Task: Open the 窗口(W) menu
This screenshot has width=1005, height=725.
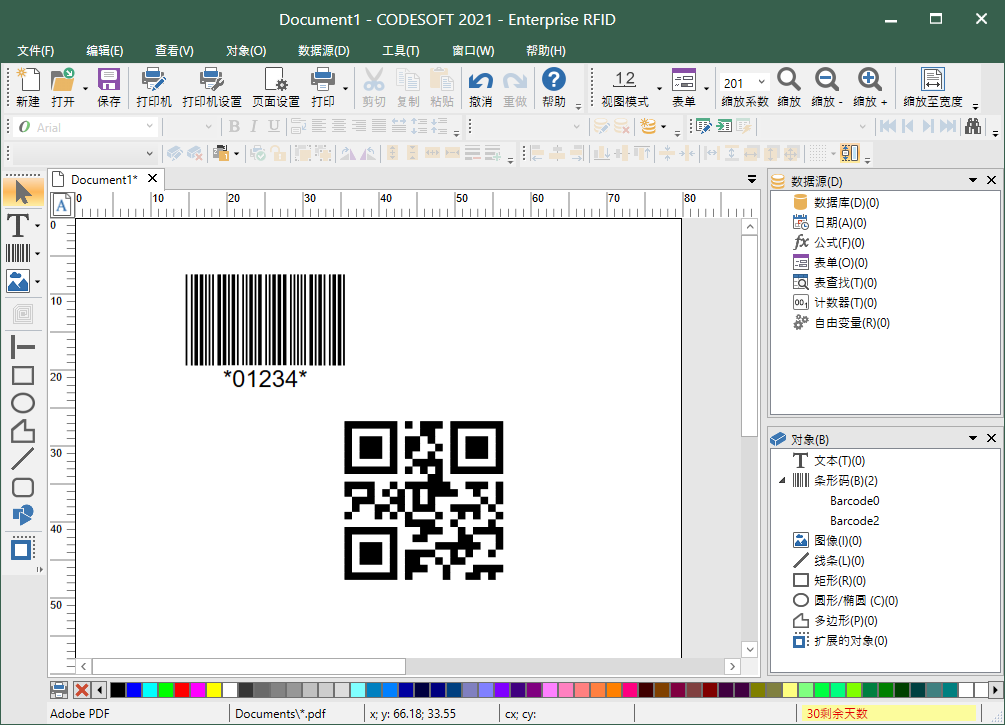Action: point(473,51)
